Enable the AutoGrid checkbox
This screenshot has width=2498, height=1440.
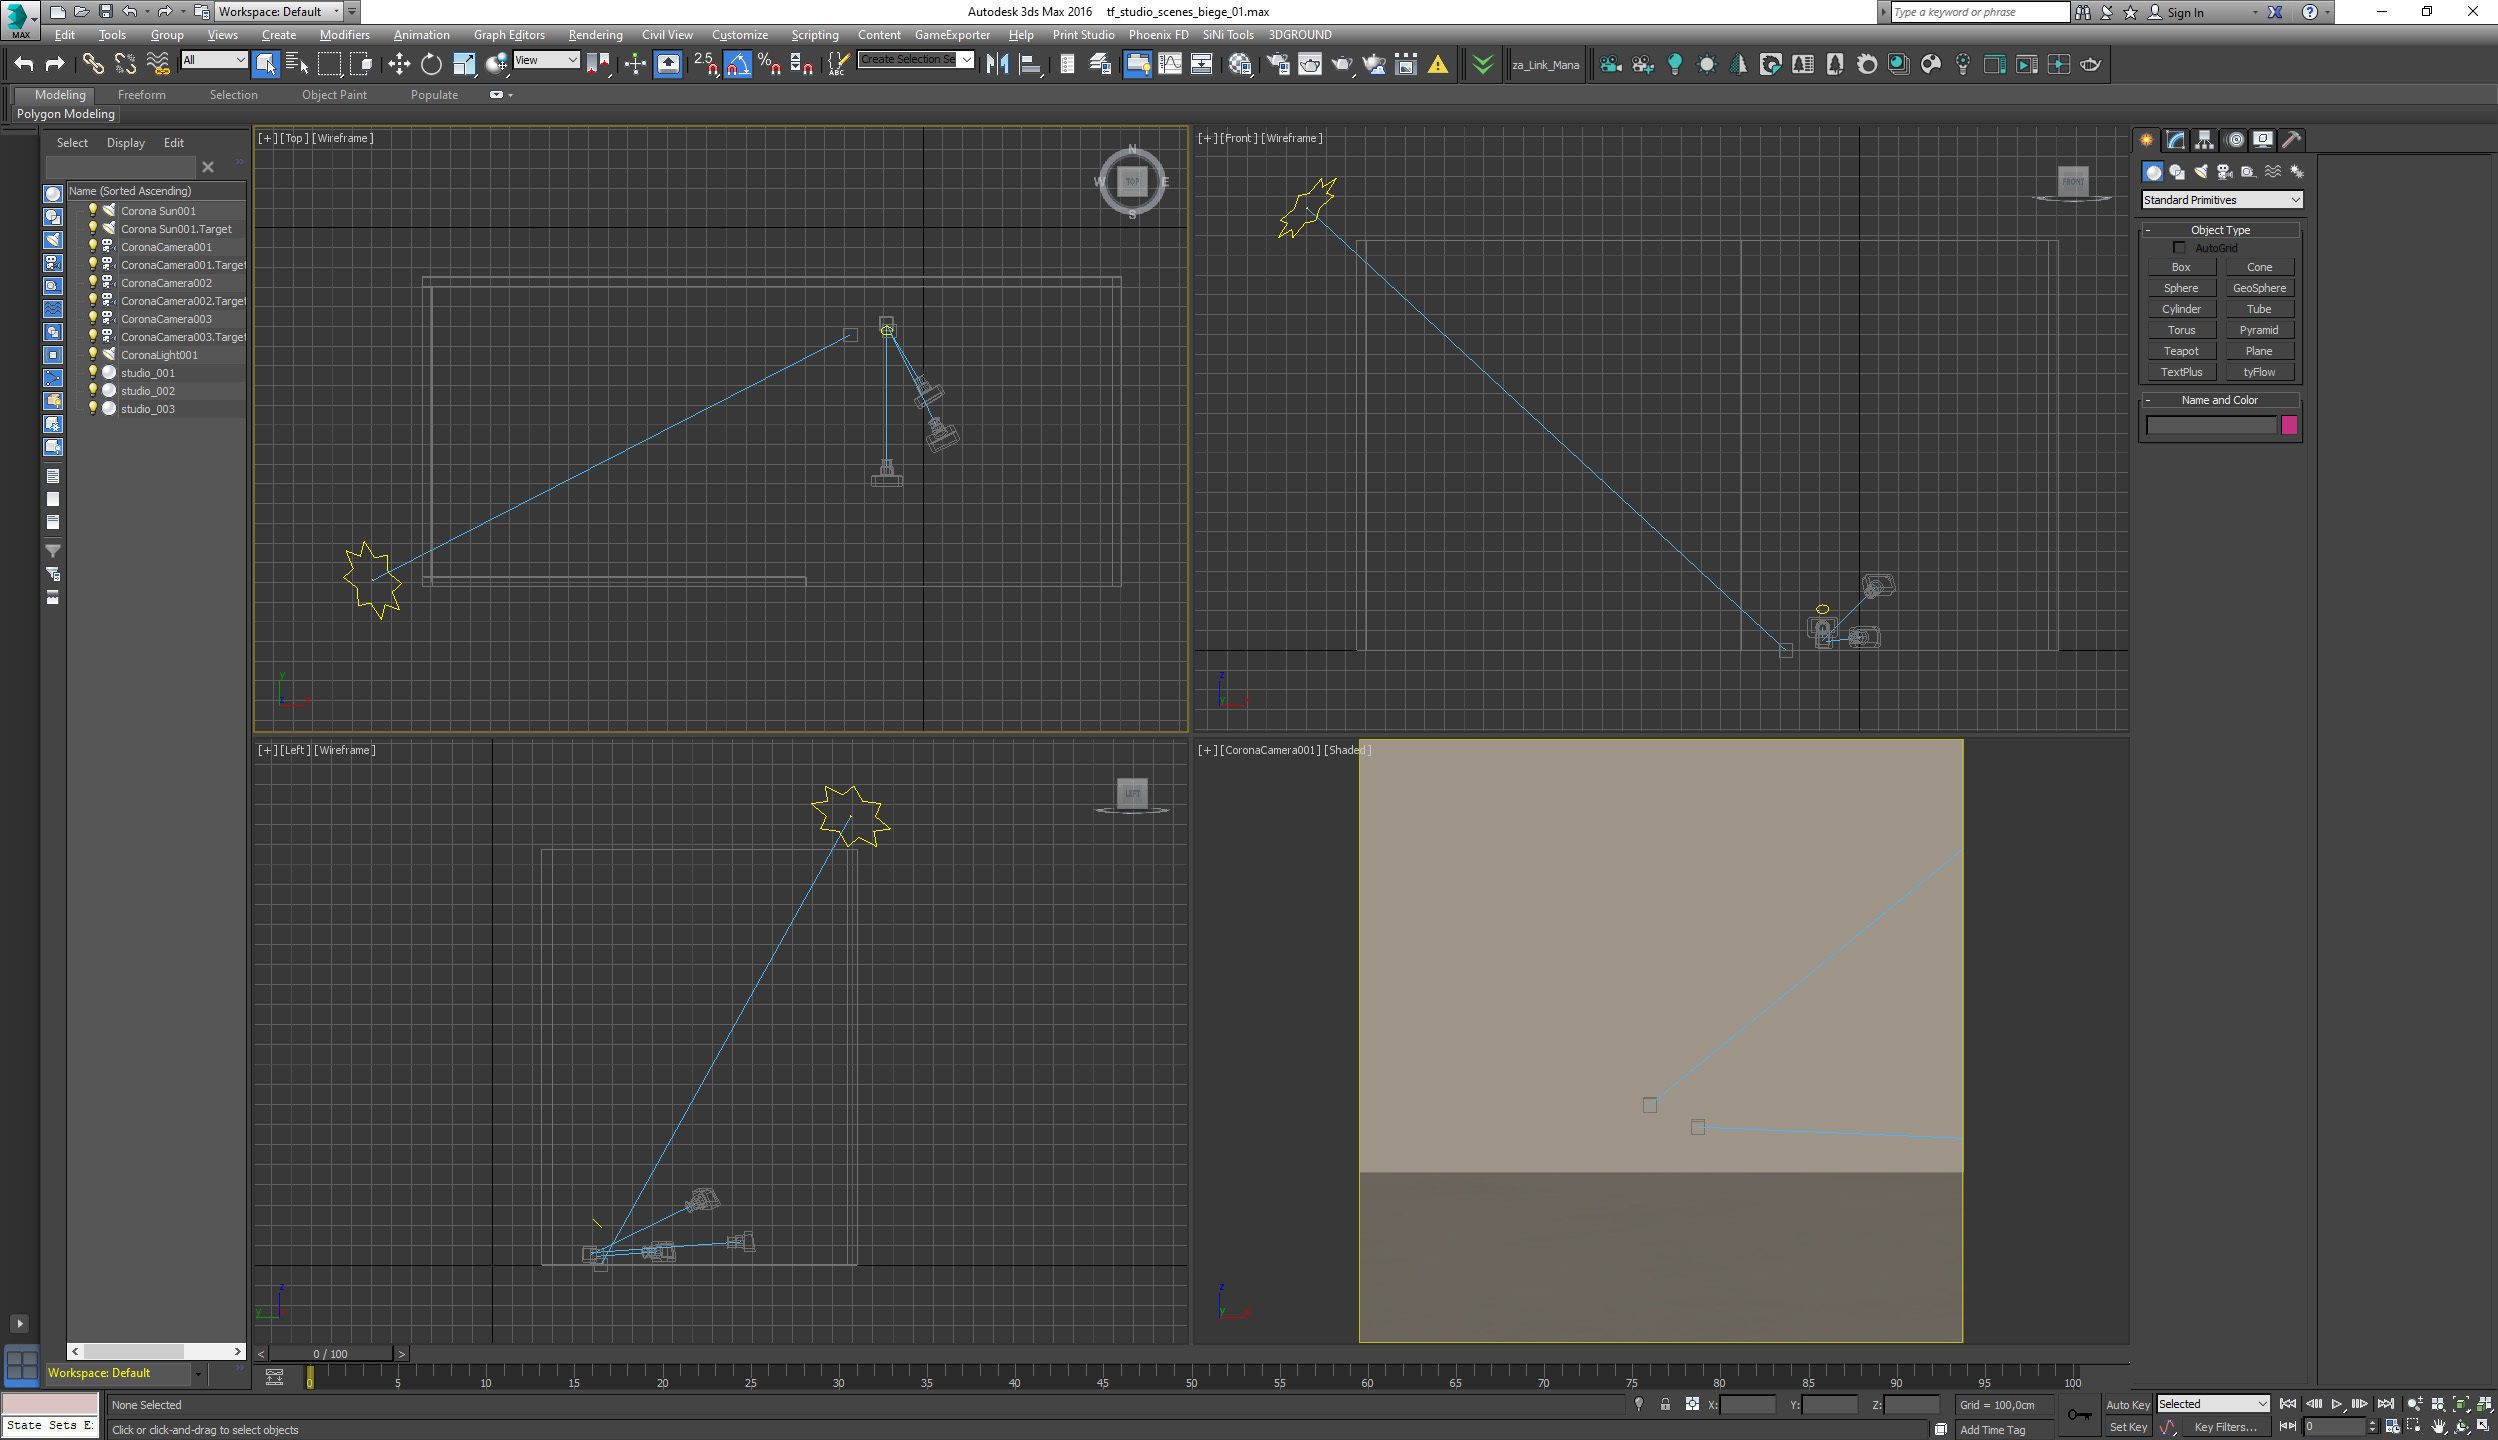pyautogui.click(x=2179, y=247)
